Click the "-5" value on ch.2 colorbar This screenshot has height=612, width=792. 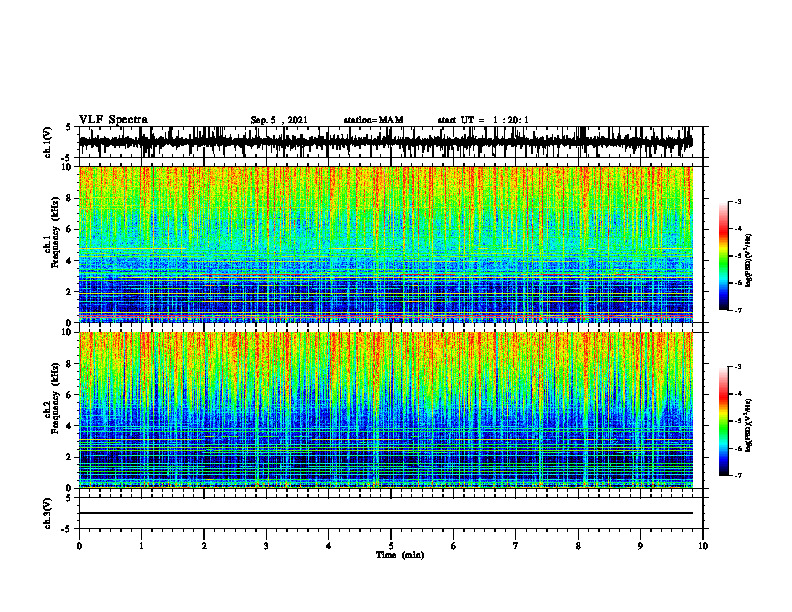point(737,421)
